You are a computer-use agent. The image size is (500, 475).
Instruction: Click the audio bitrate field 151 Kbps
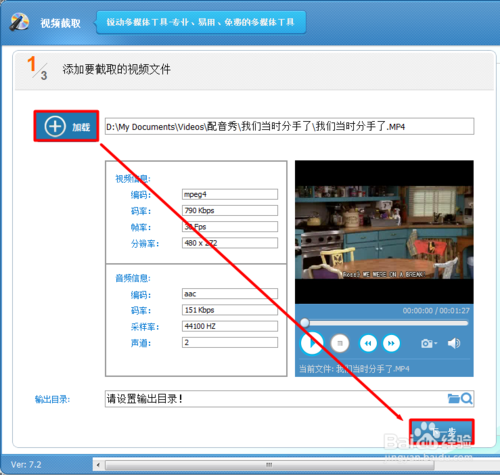tap(230, 310)
